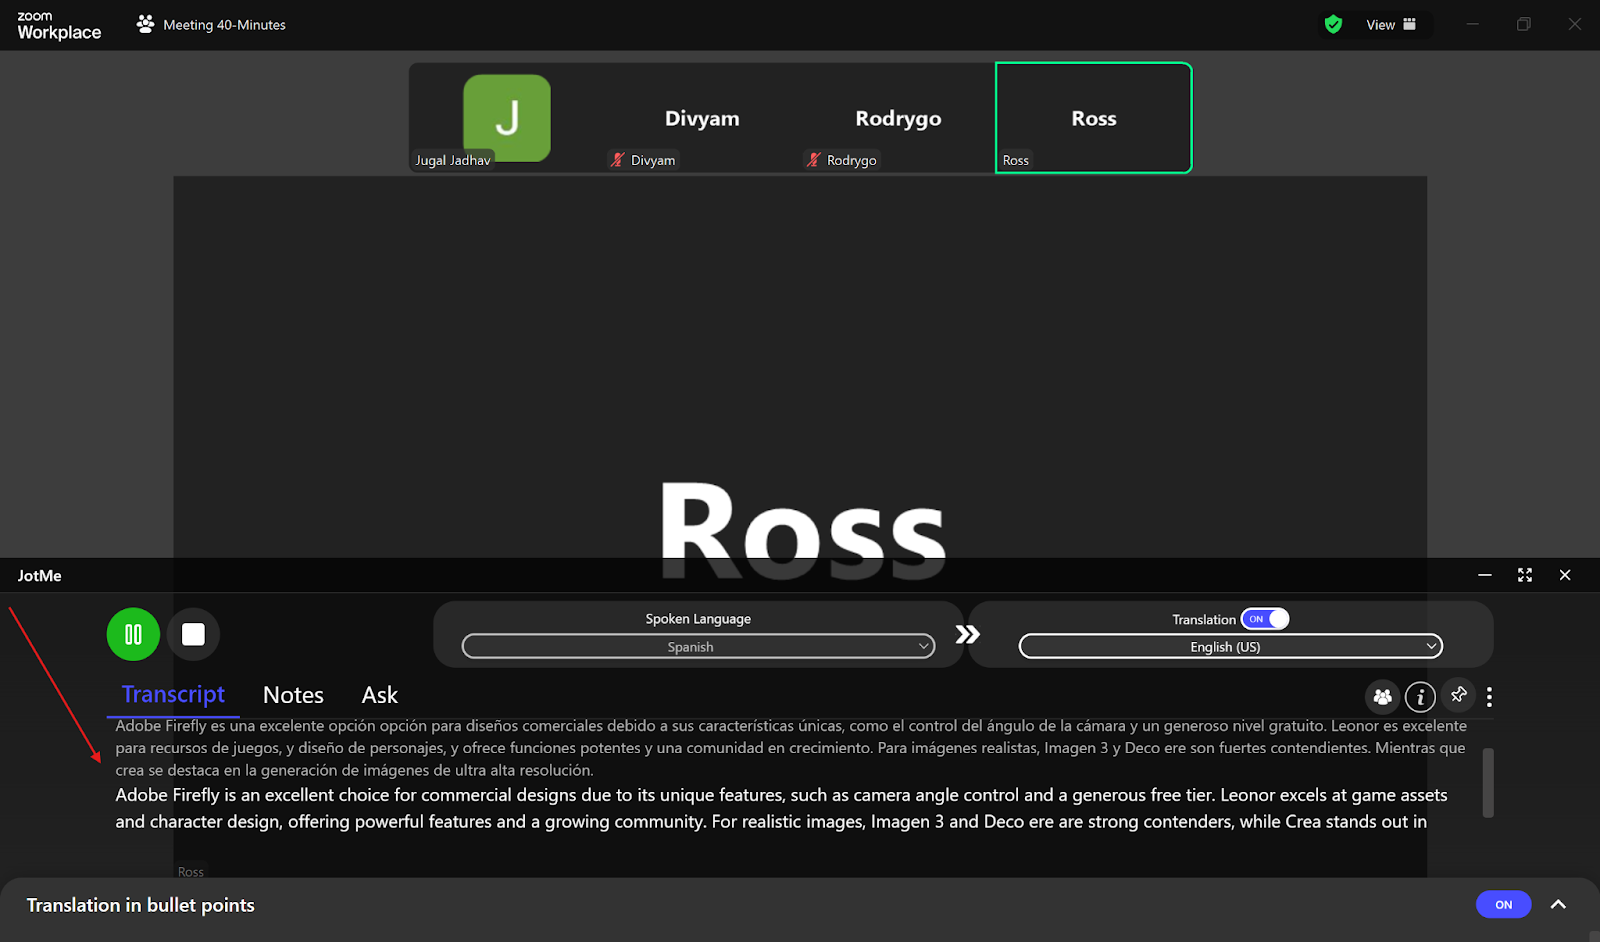This screenshot has height=942, width=1600.
Task: Click the green encryption shield icon
Action: pos(1333,25)
